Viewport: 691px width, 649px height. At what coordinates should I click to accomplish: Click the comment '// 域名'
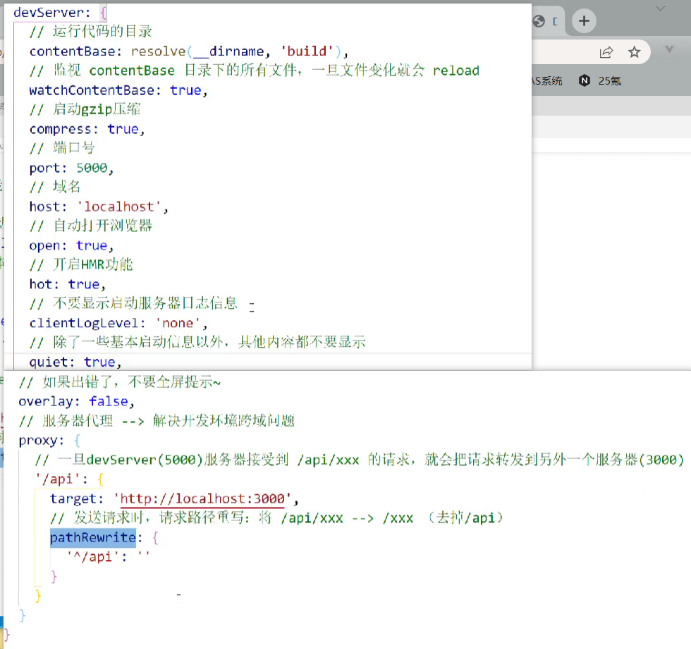coord(55,186)
